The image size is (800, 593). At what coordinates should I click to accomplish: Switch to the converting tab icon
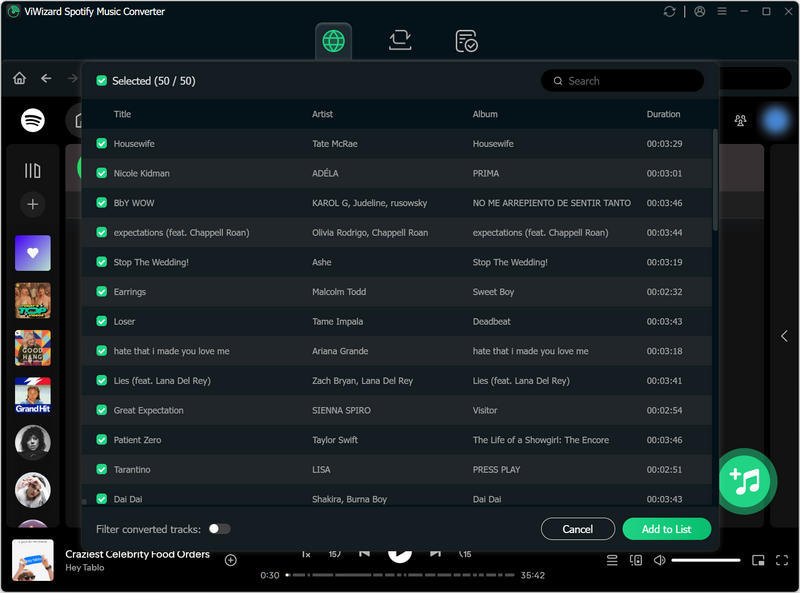pyautogui.click(x=400, y=40)
